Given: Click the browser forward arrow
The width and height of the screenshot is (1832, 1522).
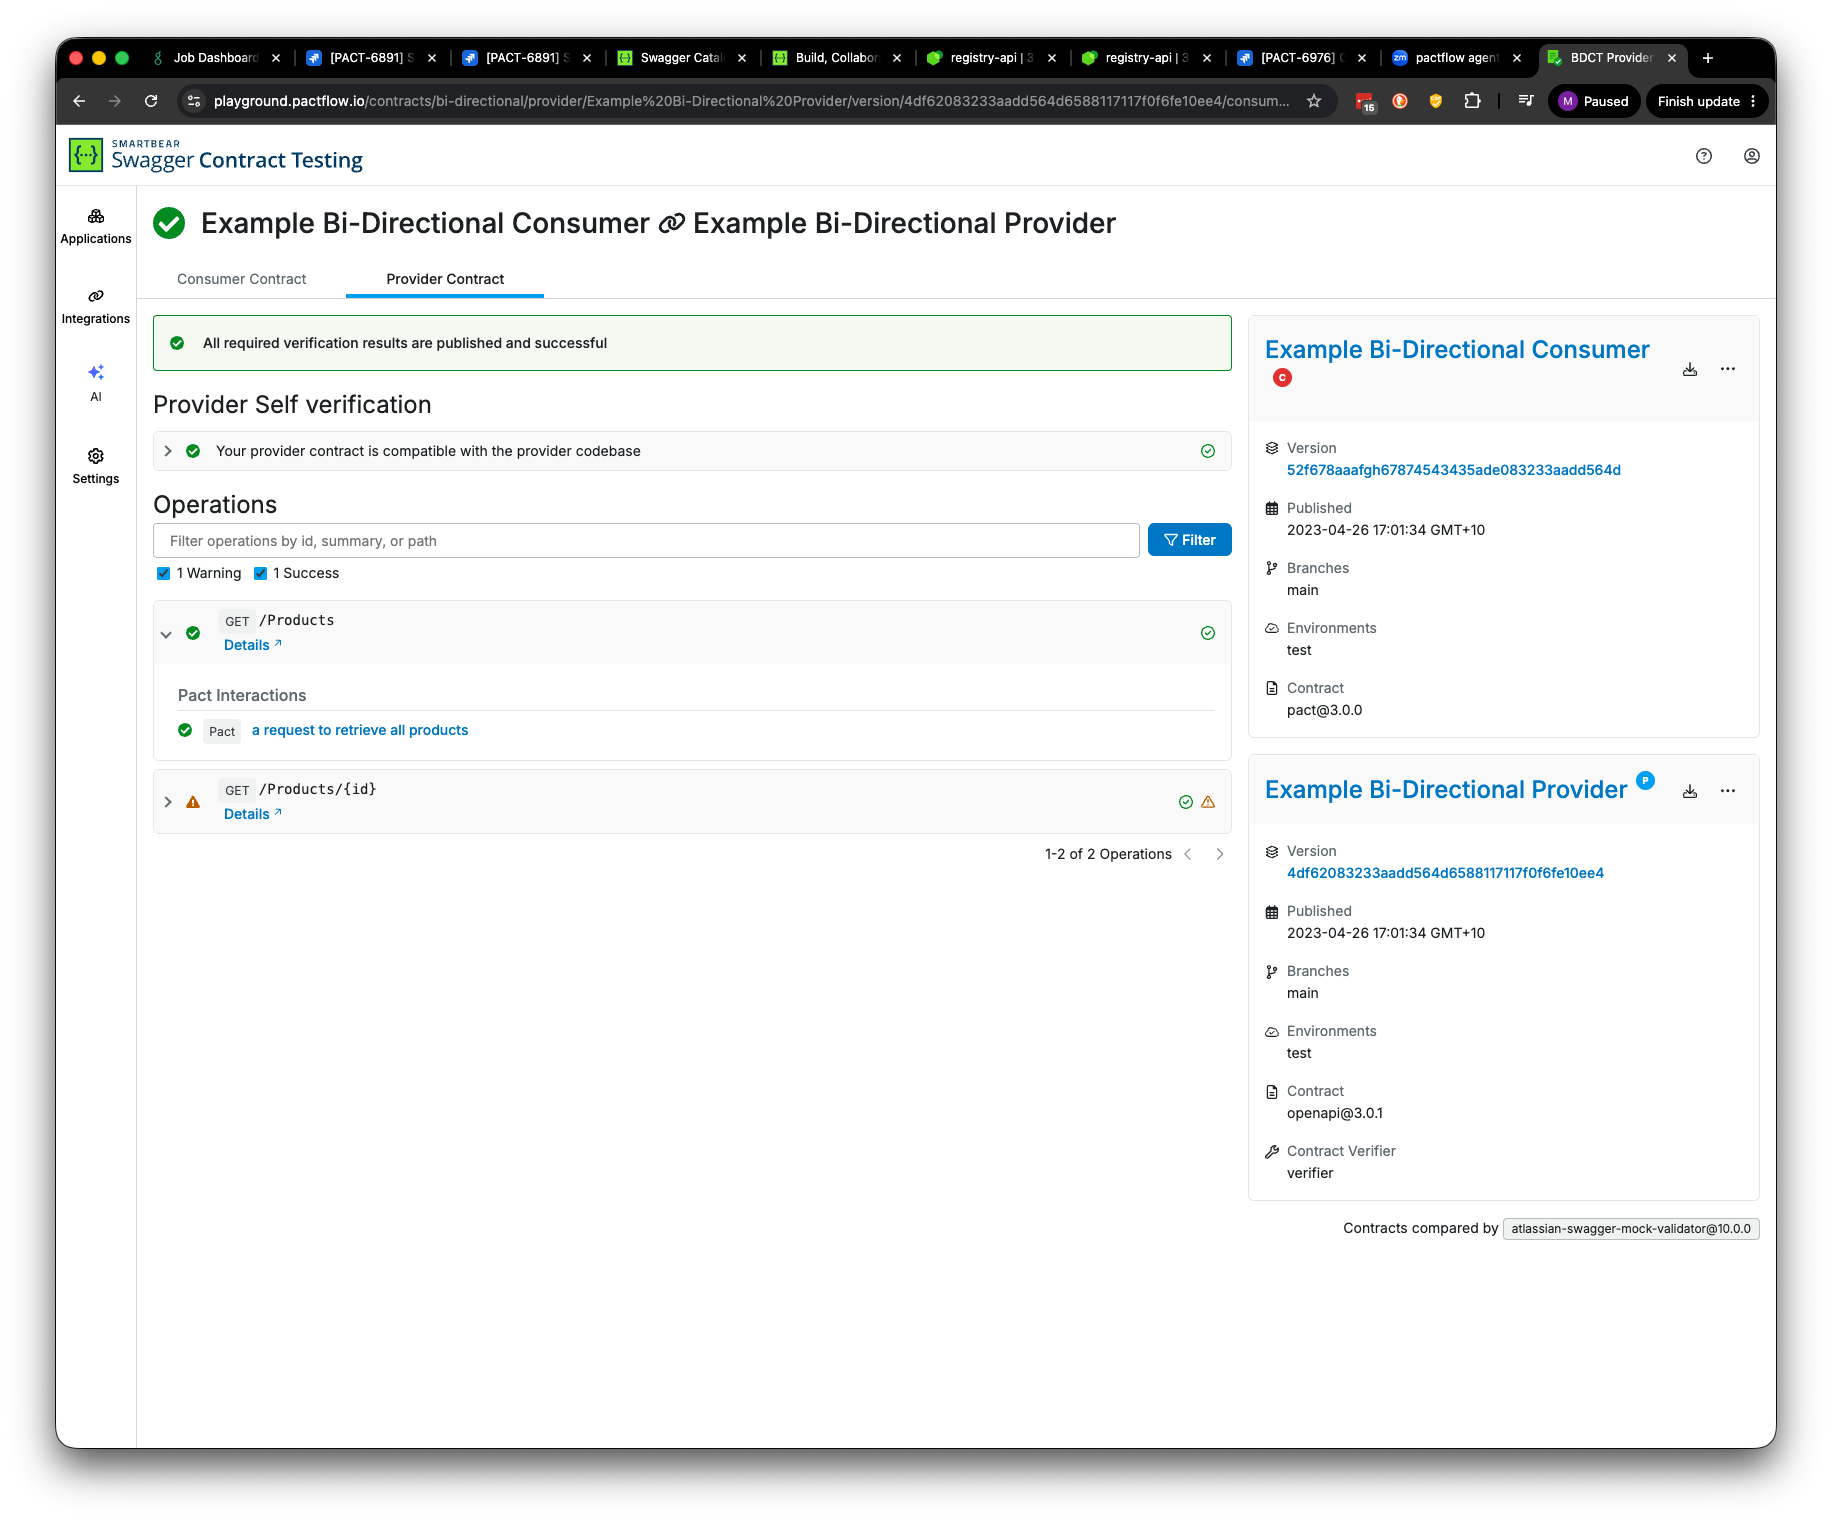Looking at the screenshot, I should tap(115, 101).
